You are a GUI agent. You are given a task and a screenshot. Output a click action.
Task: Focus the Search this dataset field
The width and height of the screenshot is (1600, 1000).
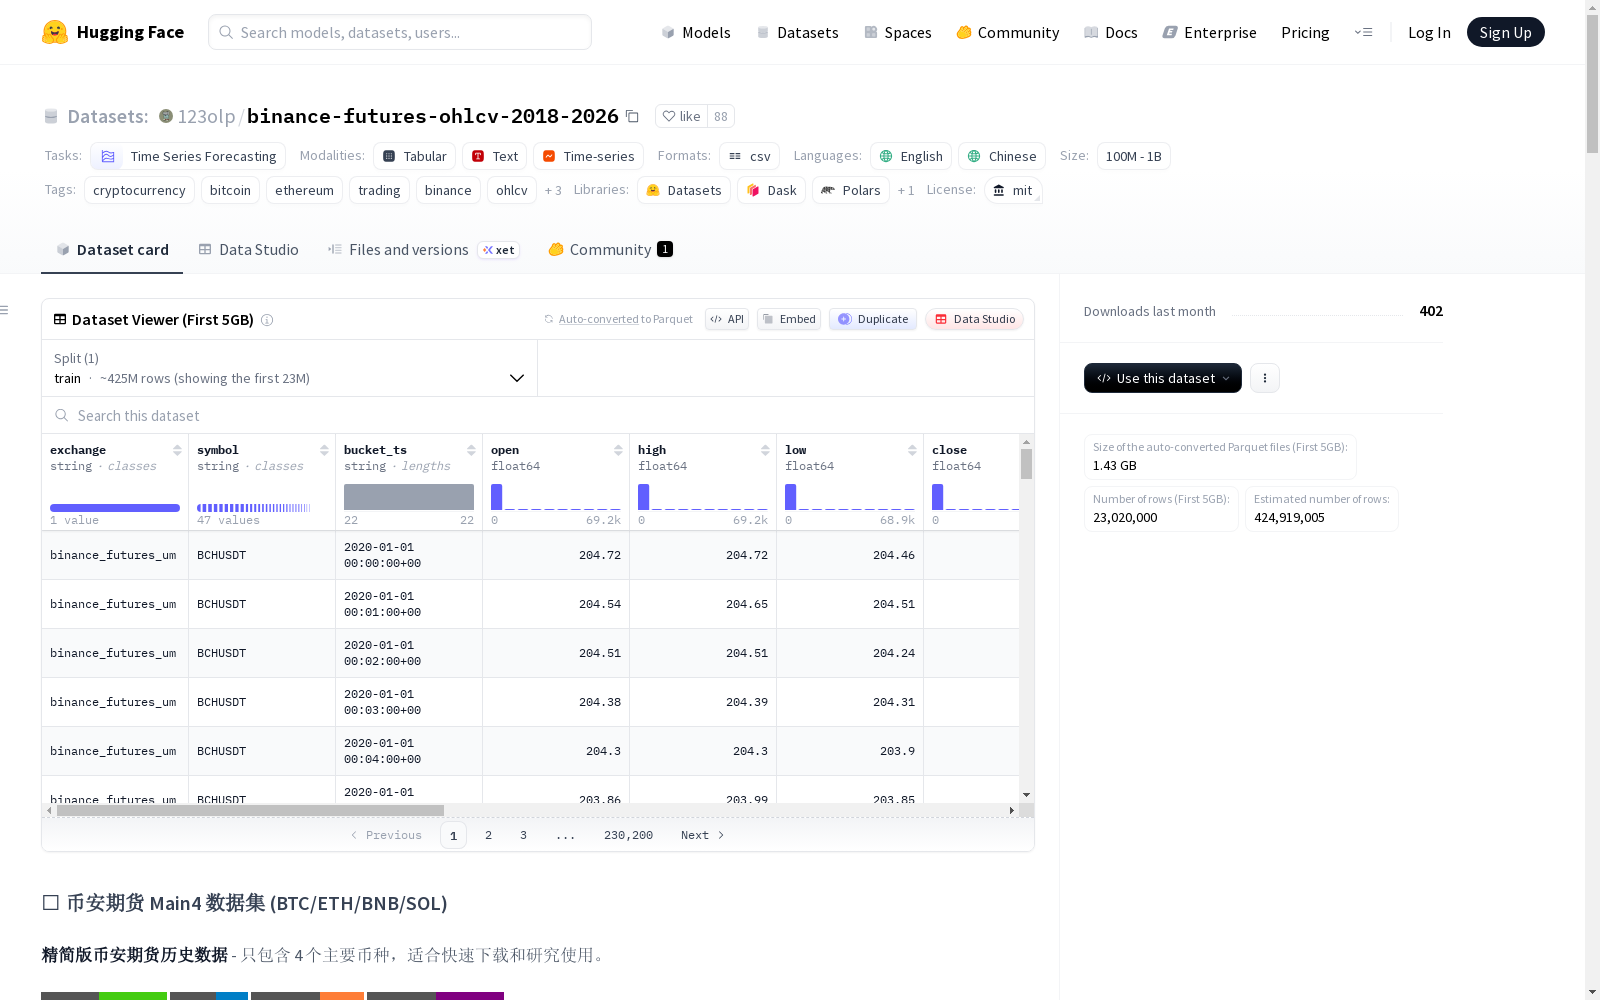tap(538, 415)
